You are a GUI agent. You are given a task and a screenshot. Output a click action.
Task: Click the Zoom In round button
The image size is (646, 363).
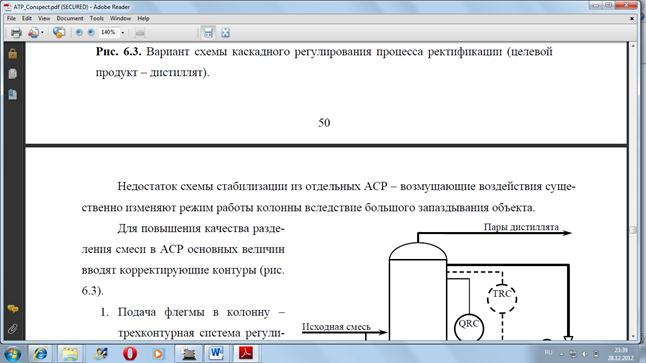[91, 33]
